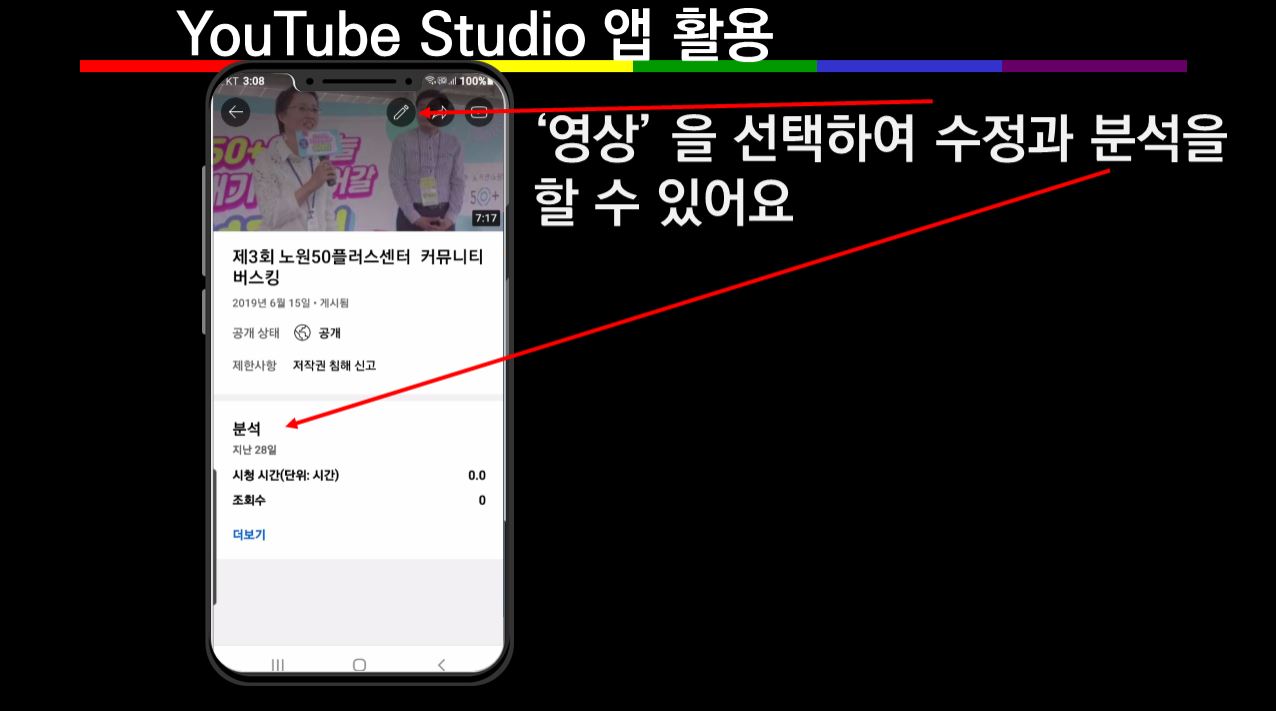Tap the share arrow icon
This screenshot has height=711, width=1276.
[440, 112]
